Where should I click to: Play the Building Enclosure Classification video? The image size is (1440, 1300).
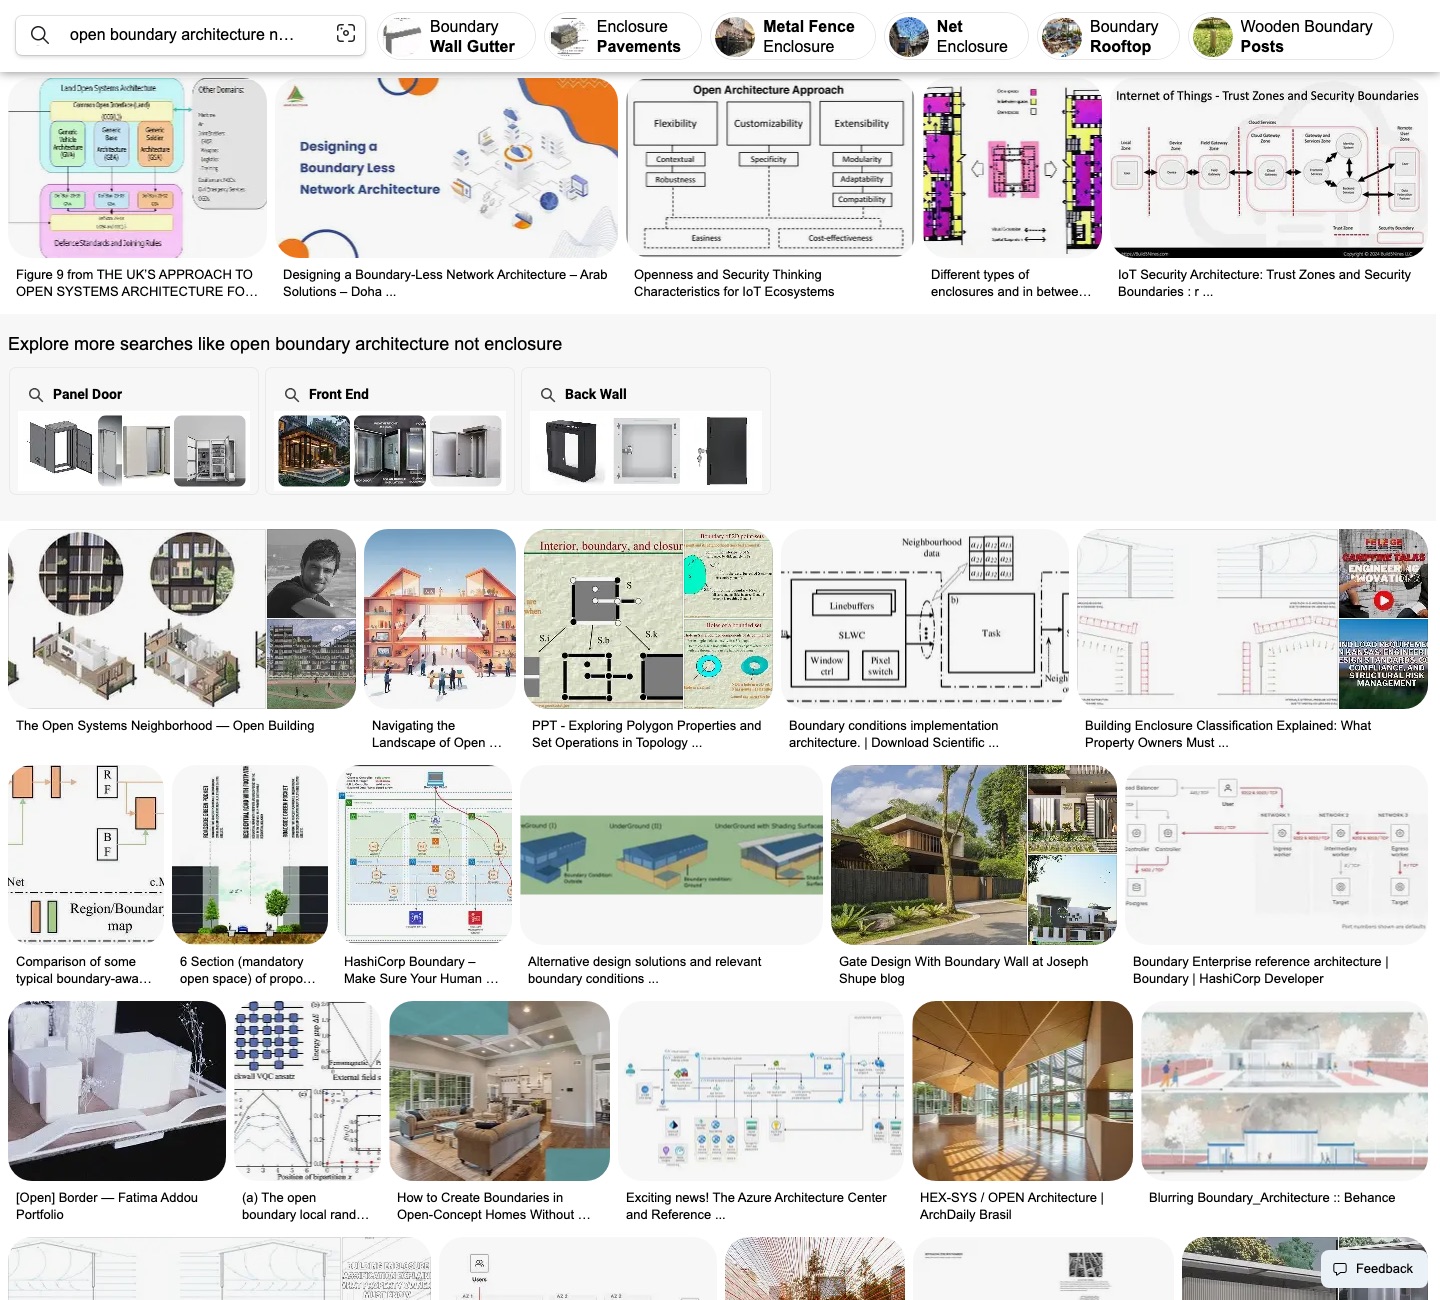pyautogui.click(x=1383, y=601)
